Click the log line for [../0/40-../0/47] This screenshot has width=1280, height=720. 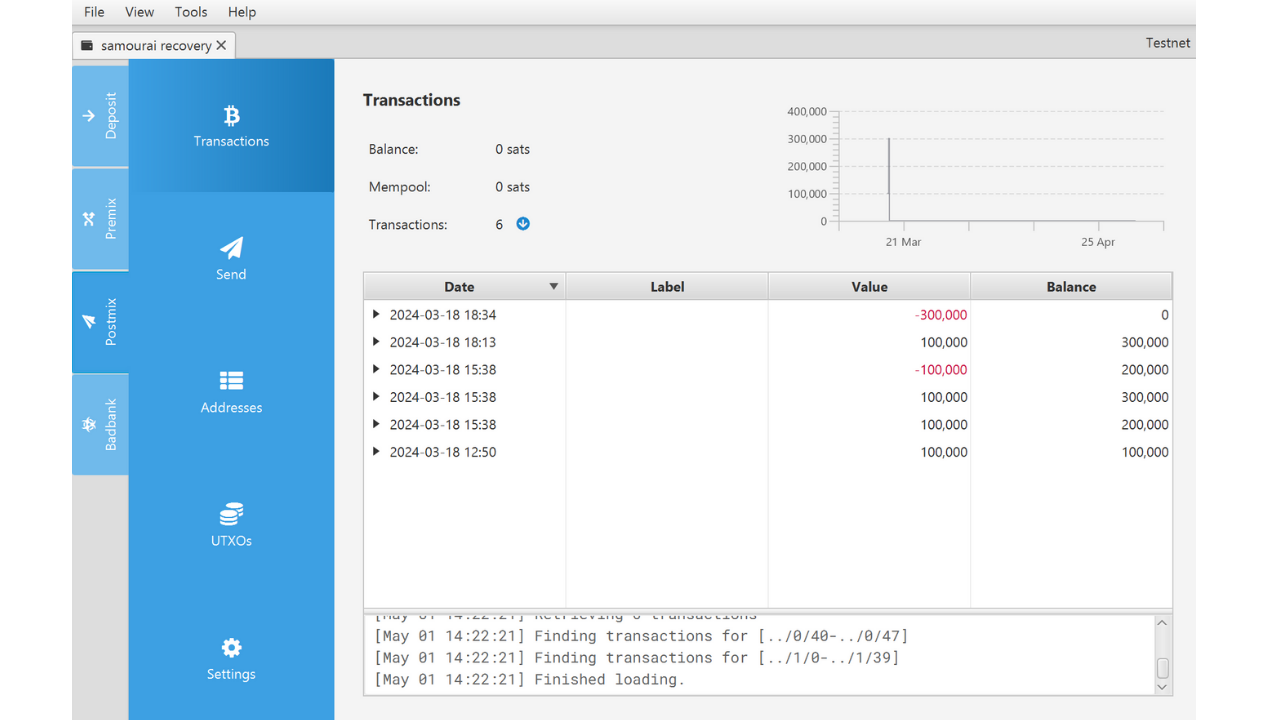(x=641, y=635)
